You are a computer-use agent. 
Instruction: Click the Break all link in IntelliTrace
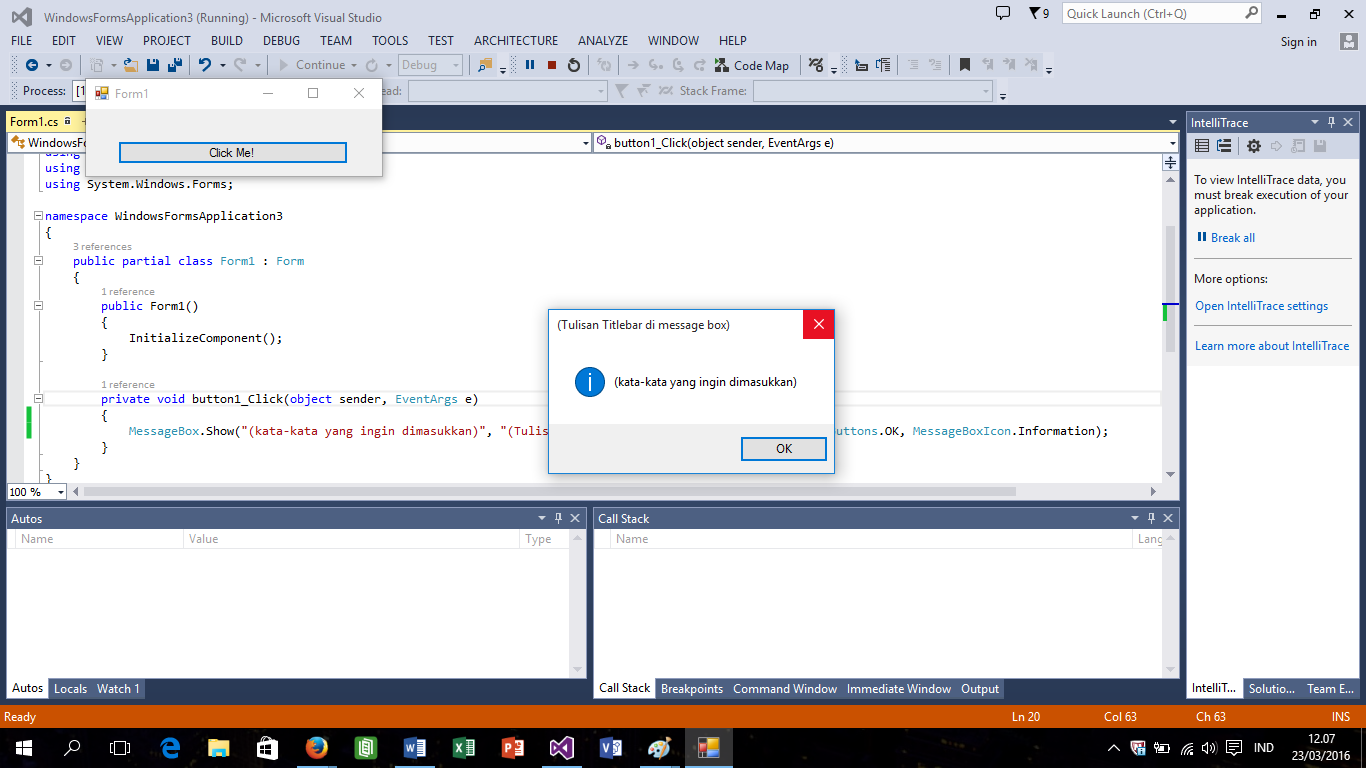point(1231,237)
